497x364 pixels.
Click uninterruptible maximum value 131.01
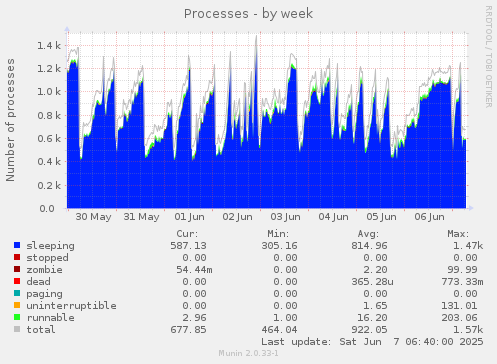[459, 306]
